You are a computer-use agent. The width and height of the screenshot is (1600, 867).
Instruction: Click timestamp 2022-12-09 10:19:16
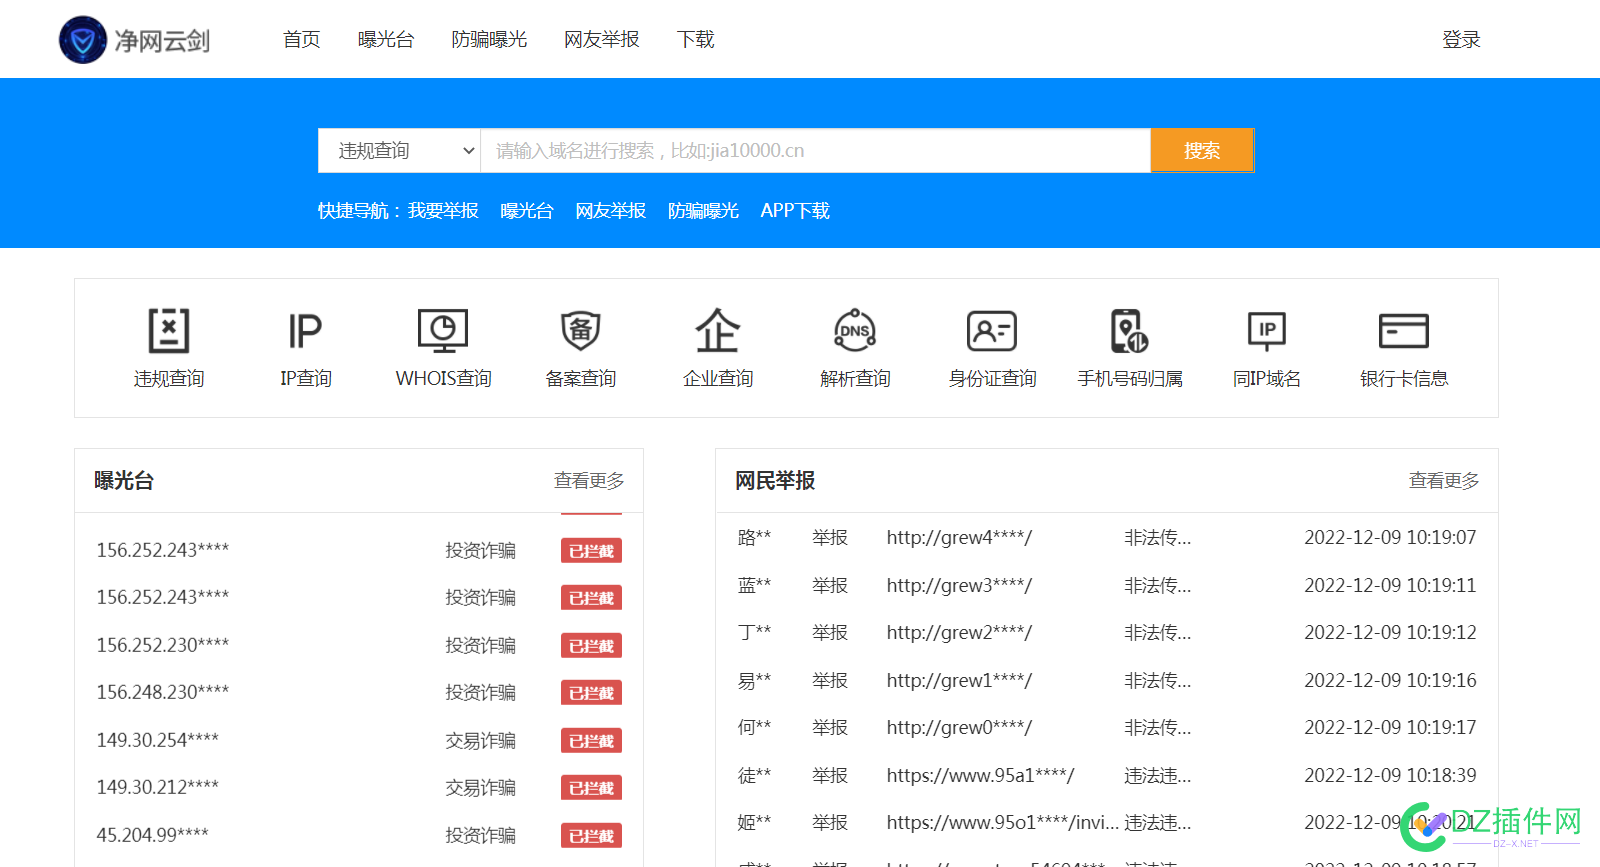(1390, 681)
